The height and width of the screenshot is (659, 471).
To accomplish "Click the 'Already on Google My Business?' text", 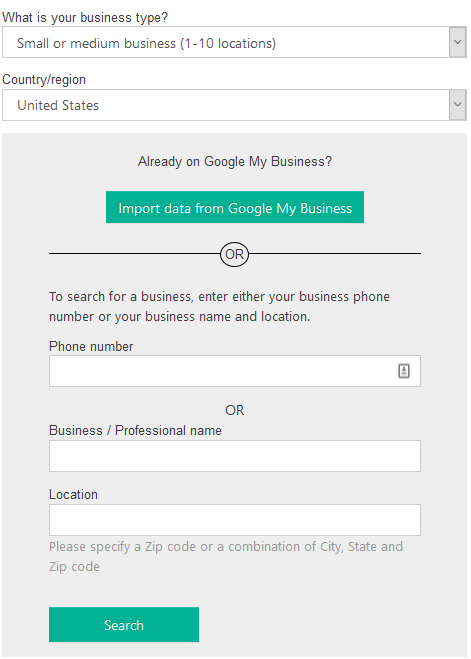I will click(235, 161).
